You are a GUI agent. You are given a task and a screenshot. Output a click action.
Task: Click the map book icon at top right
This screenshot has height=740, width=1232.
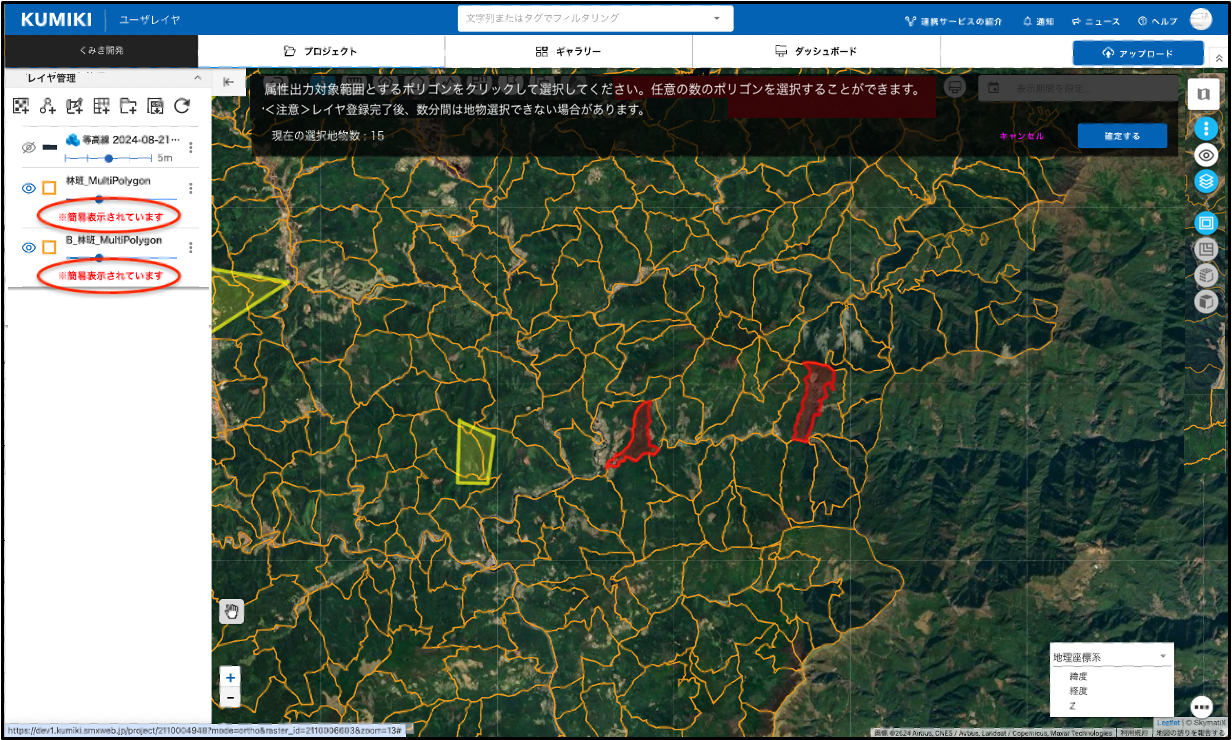click(1203, 94)
